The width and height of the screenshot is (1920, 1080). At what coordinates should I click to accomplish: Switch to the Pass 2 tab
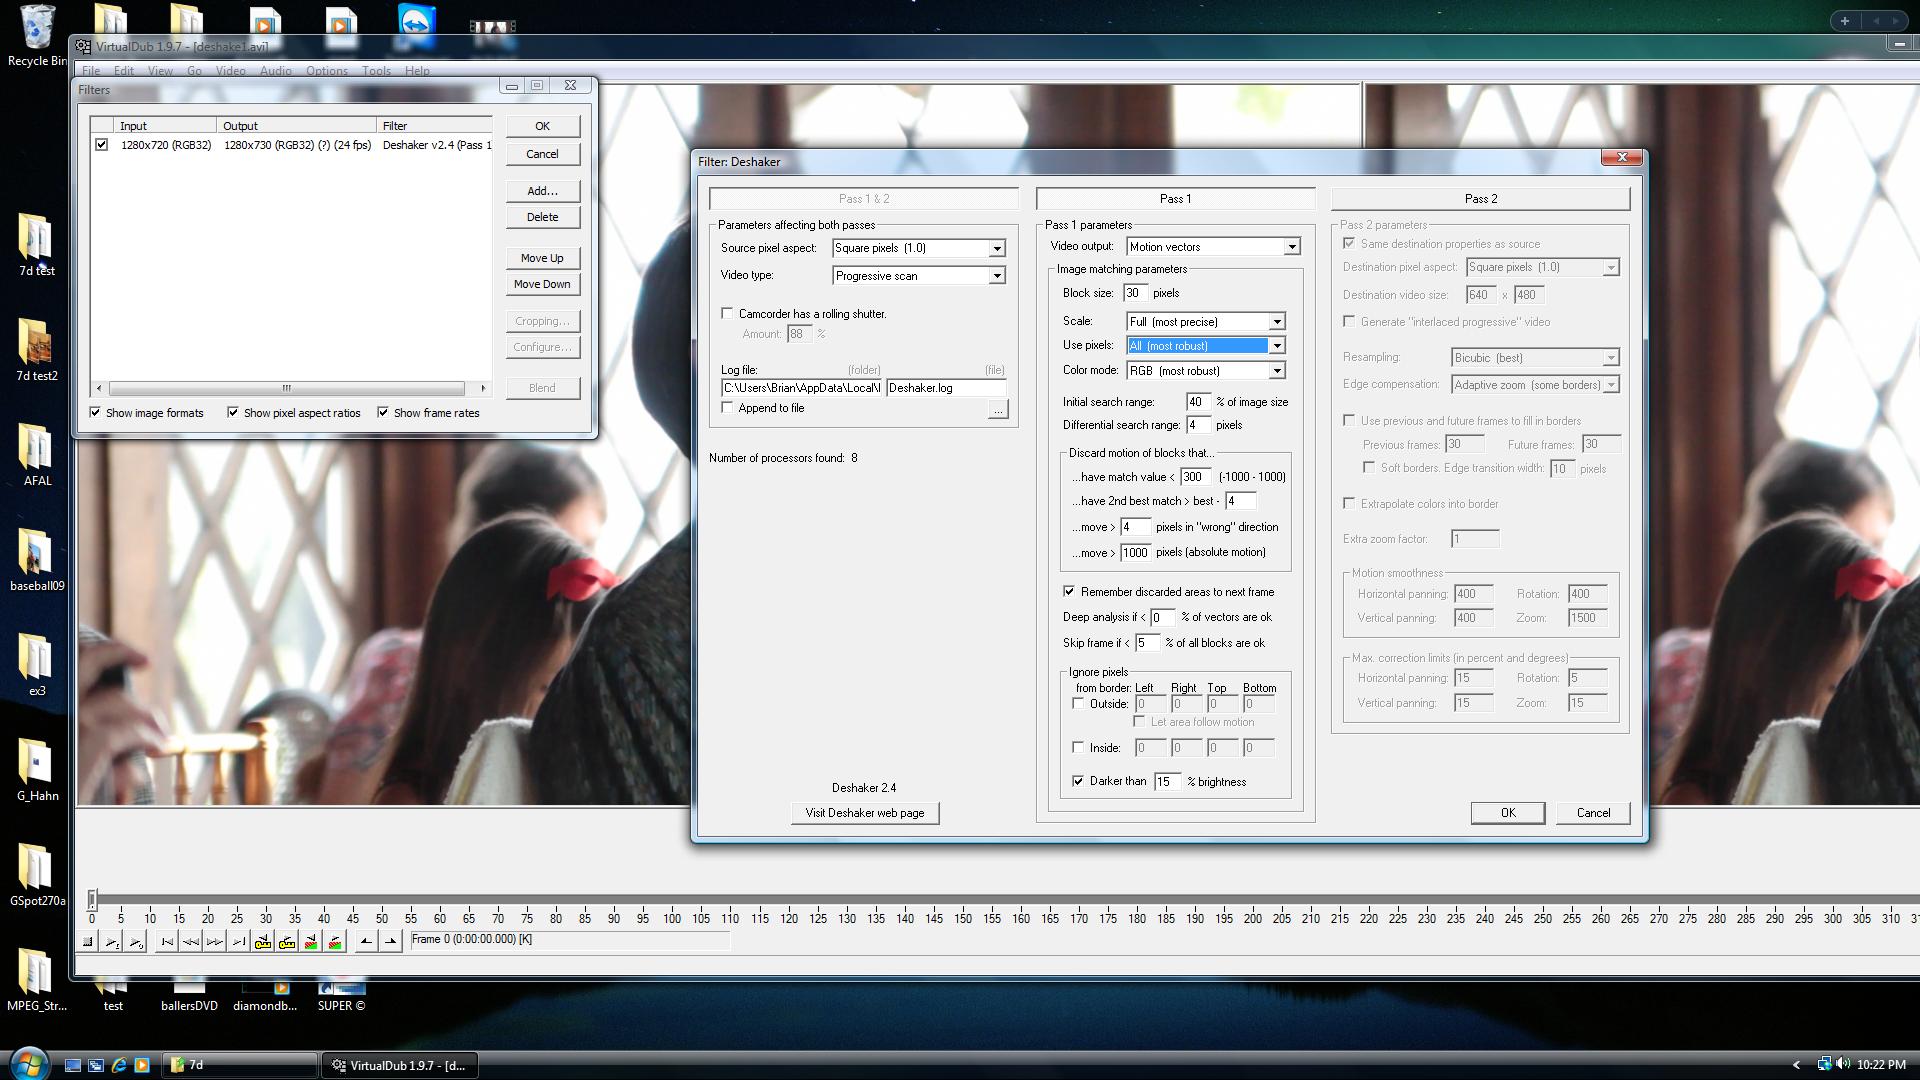[x=1480, y=199]
